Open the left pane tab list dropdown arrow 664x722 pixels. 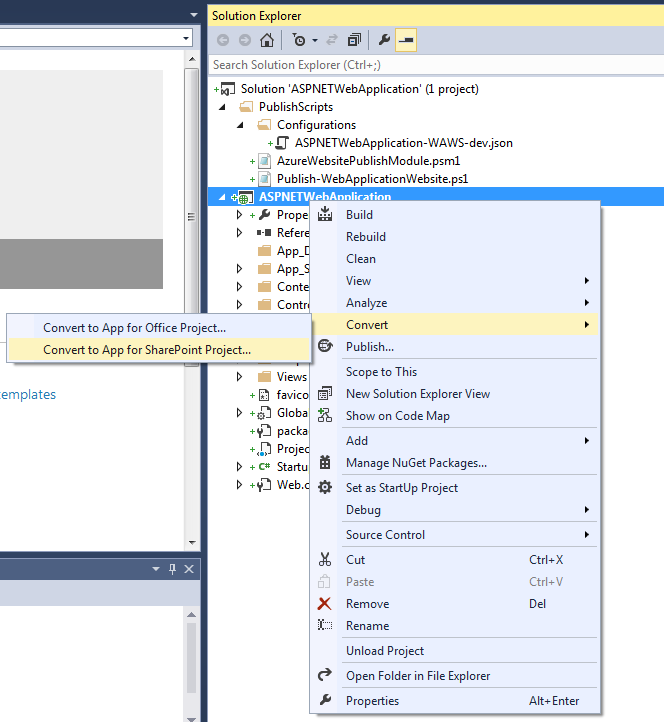coord(194,15)
